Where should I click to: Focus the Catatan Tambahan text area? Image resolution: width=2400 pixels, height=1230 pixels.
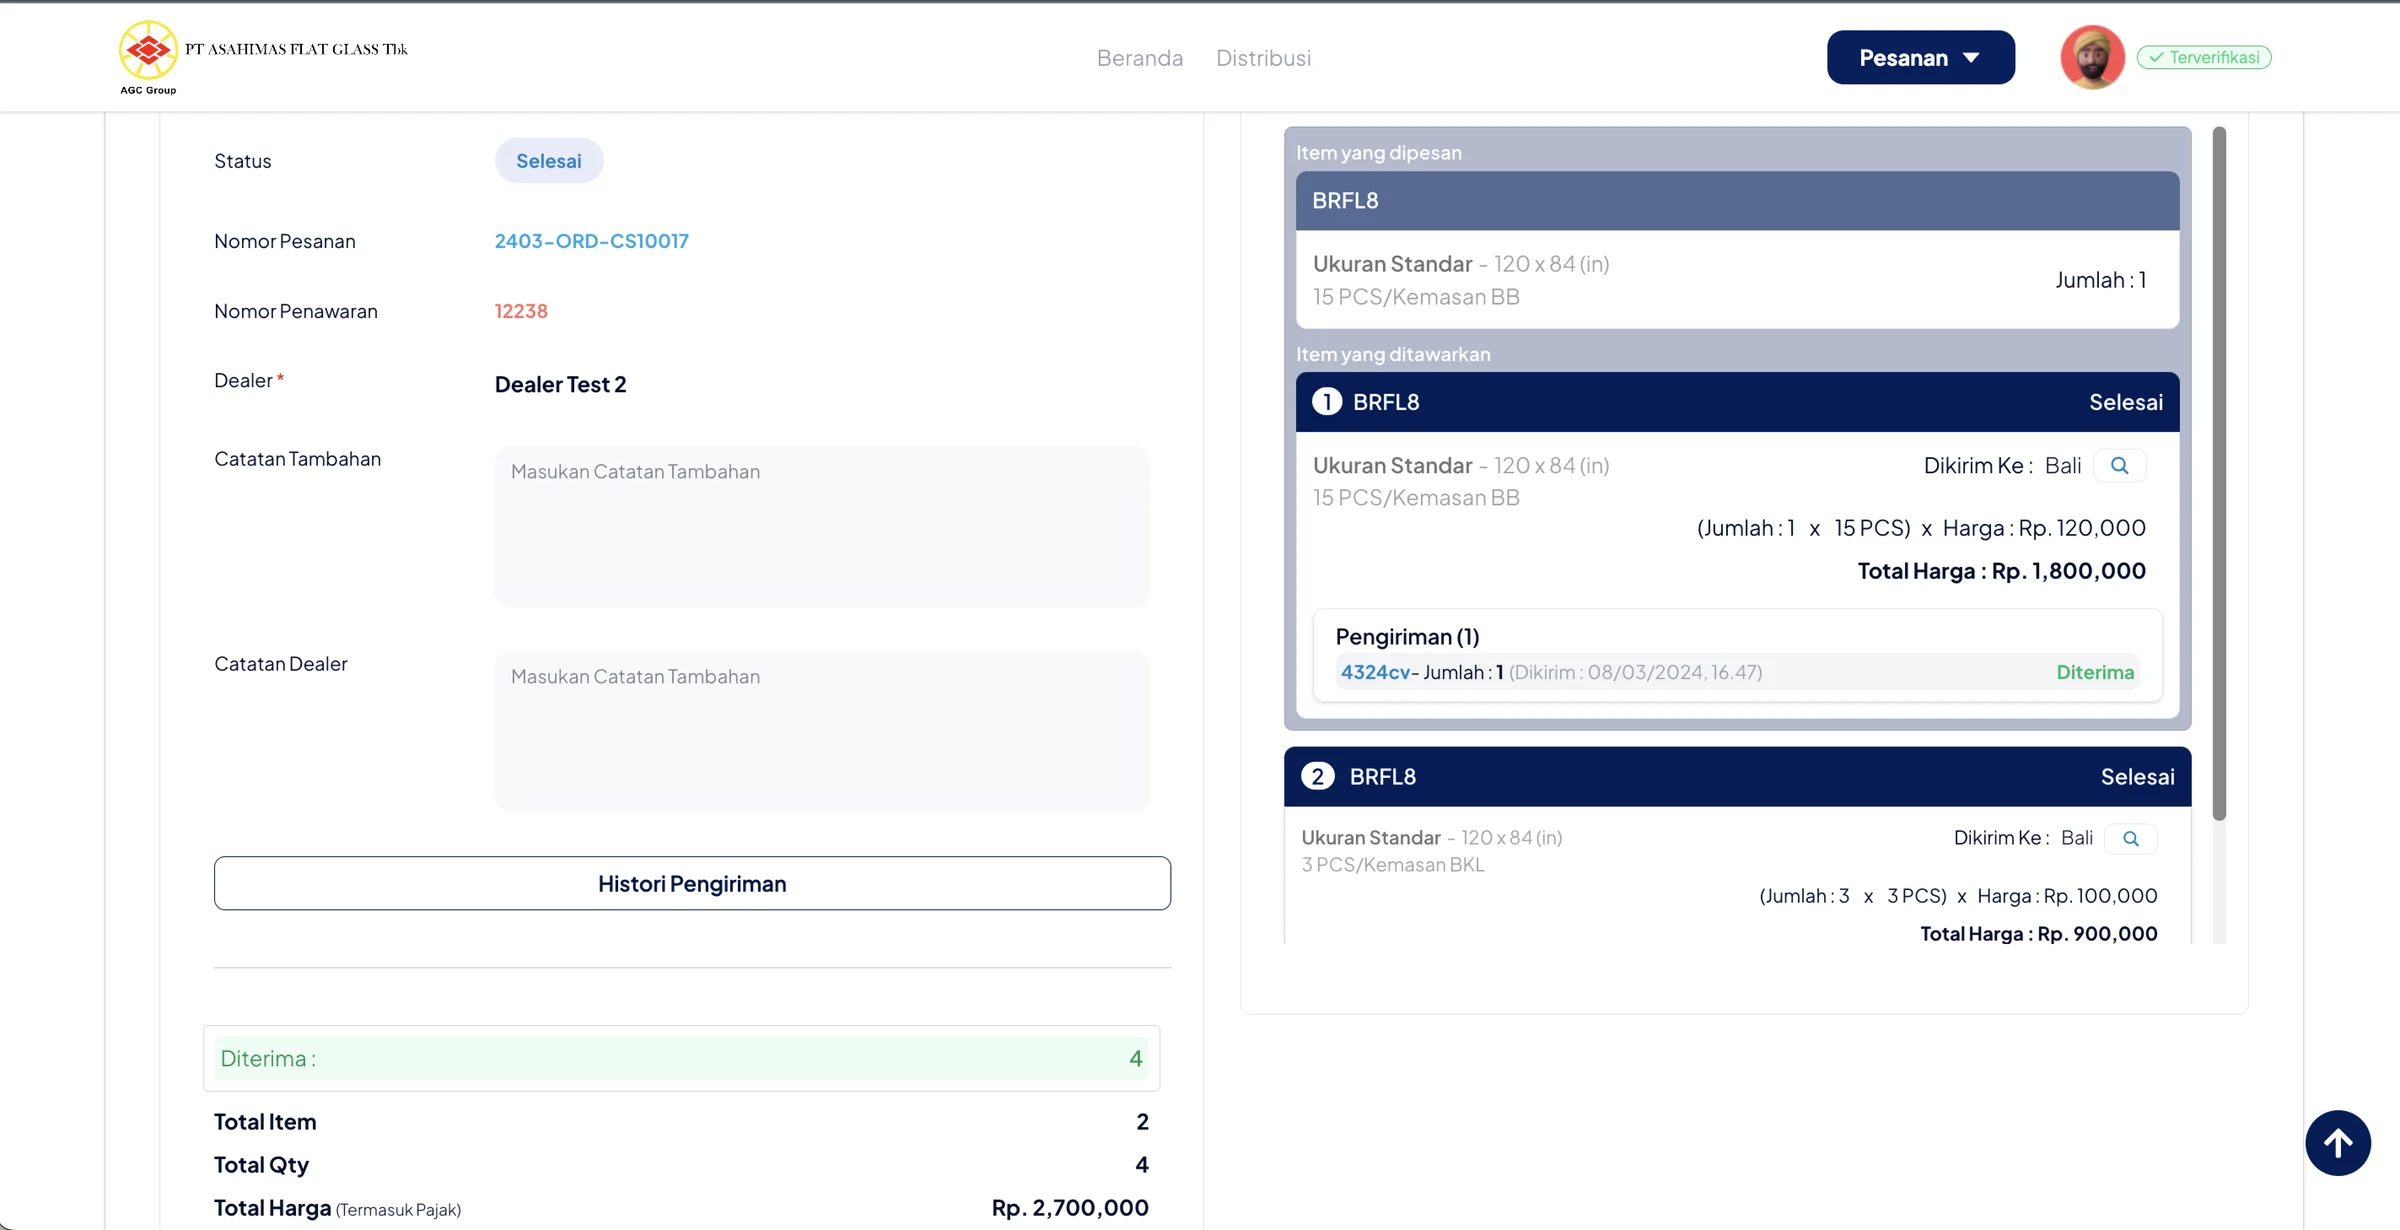822,526
